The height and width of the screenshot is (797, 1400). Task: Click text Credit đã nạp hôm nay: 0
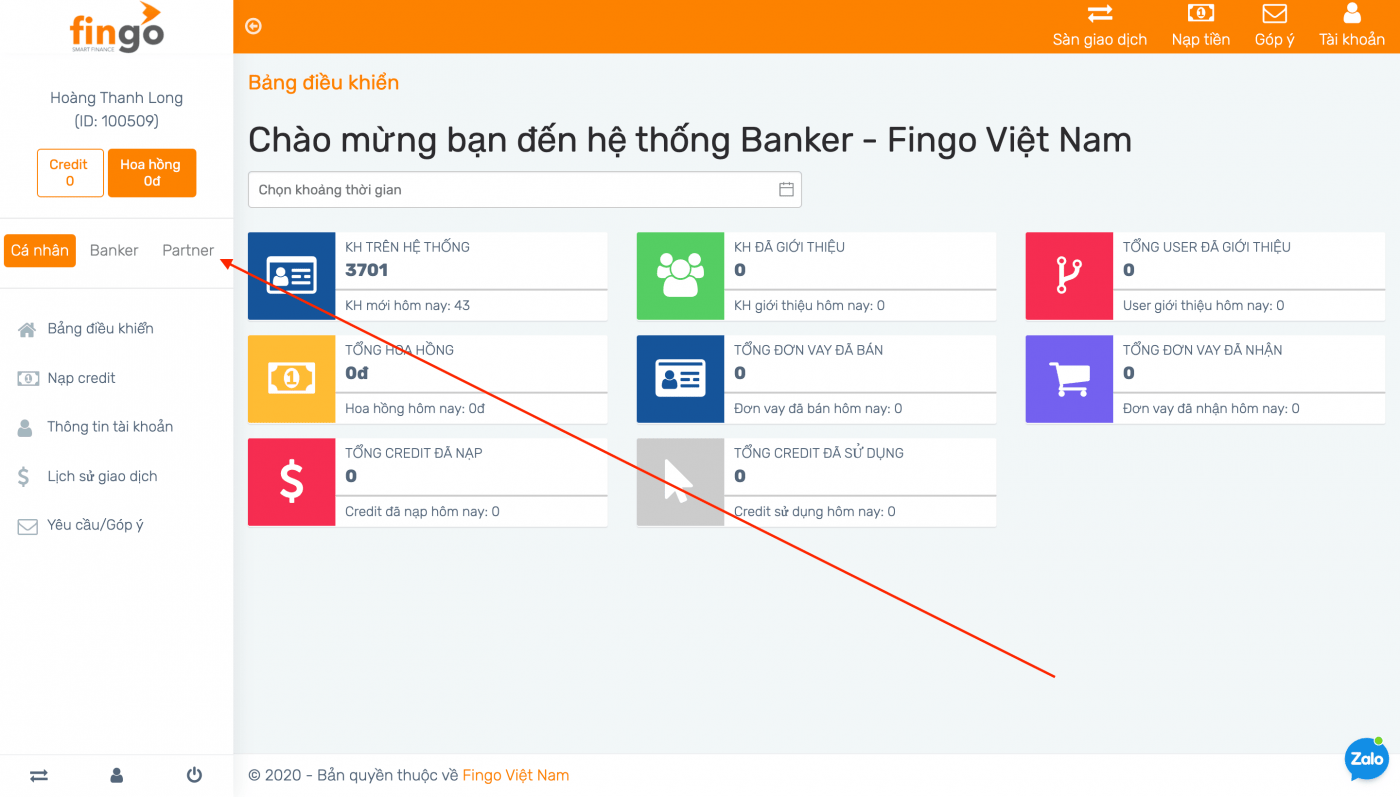pos(422,511)
